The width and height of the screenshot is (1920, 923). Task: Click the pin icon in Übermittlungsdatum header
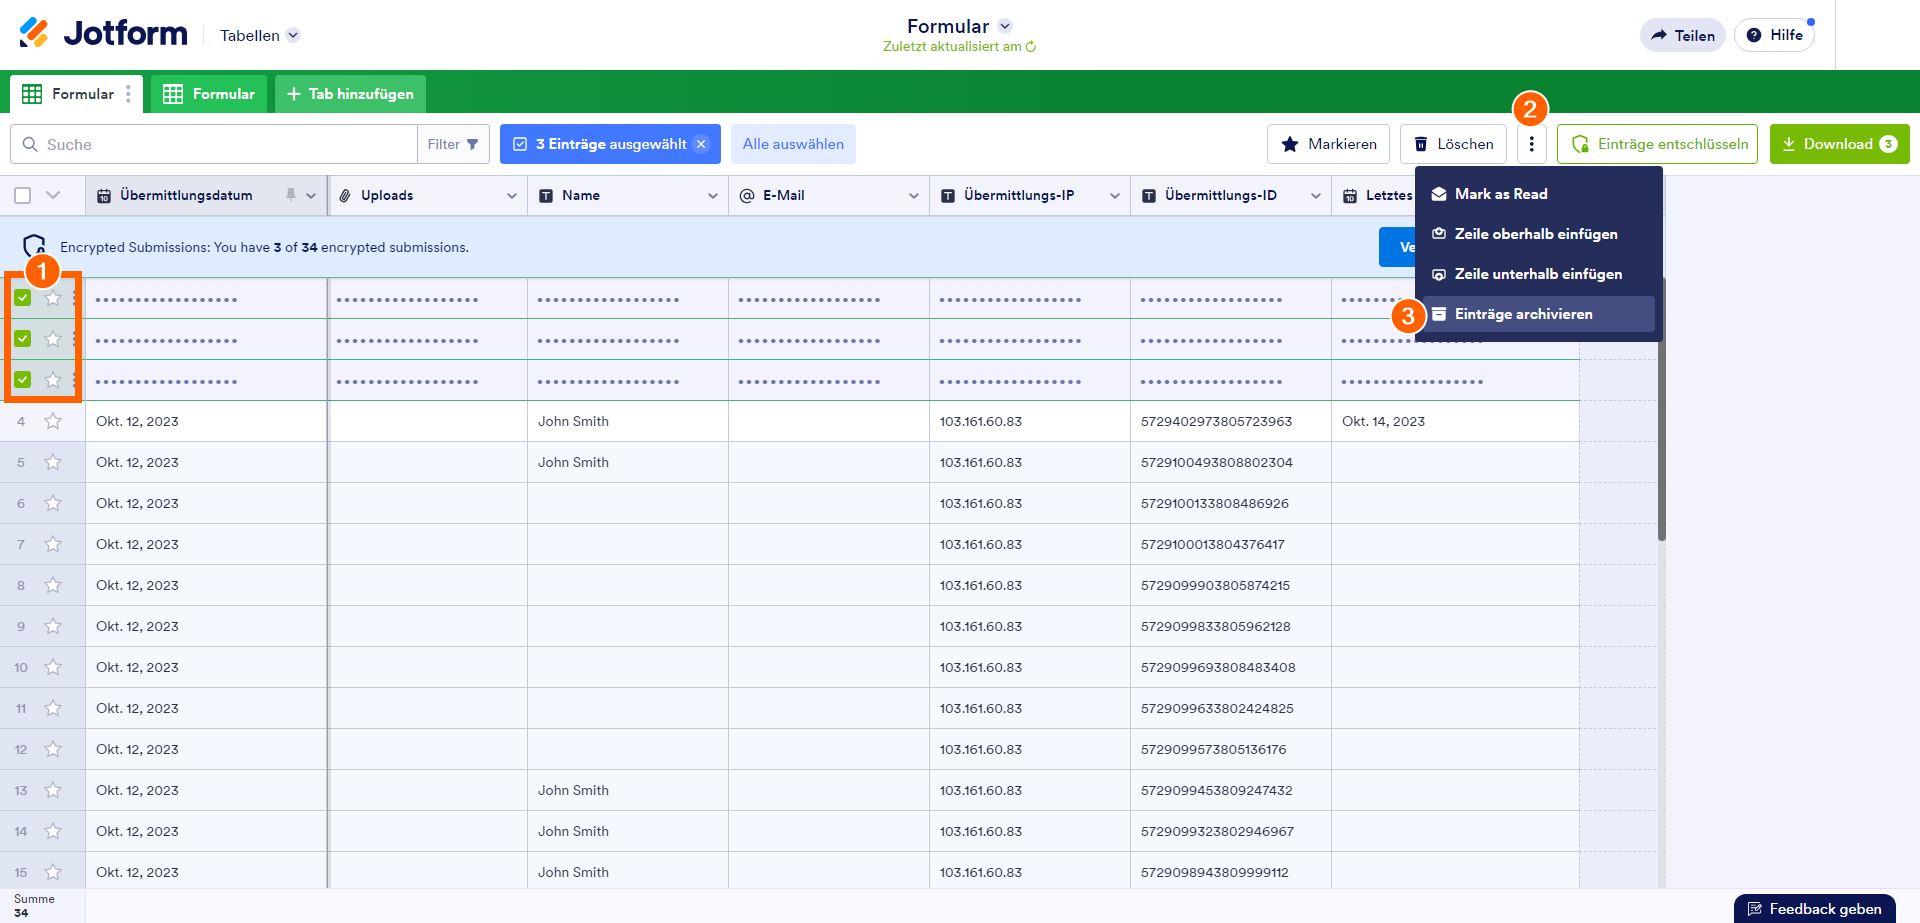point(291,195)
